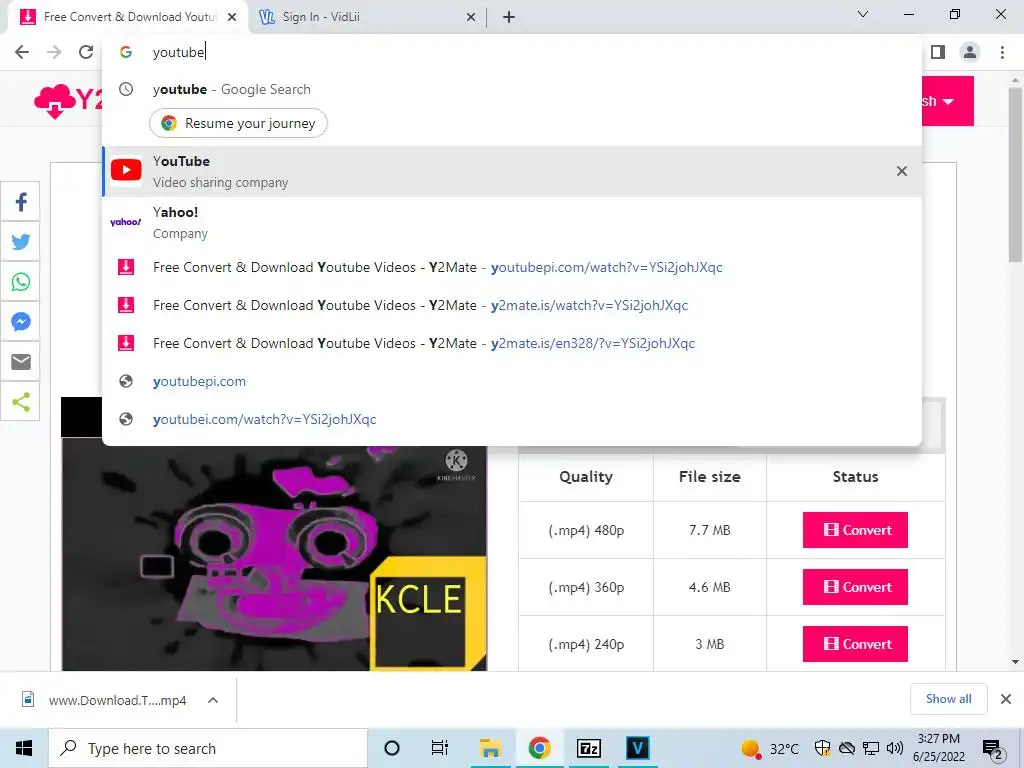Close the Free Convert & Download tab
The image size is (1024, 768).
coord(232,18)
